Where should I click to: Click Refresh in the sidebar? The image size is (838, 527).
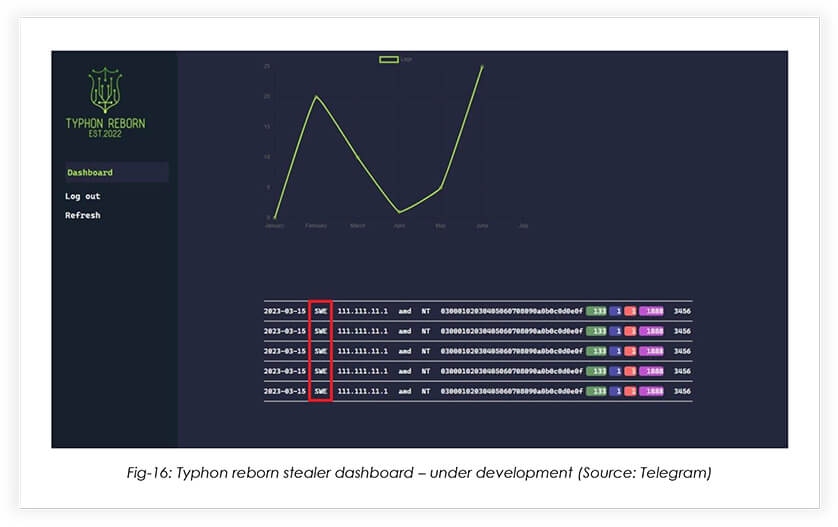pyautogui.click(x=83, y=215)
